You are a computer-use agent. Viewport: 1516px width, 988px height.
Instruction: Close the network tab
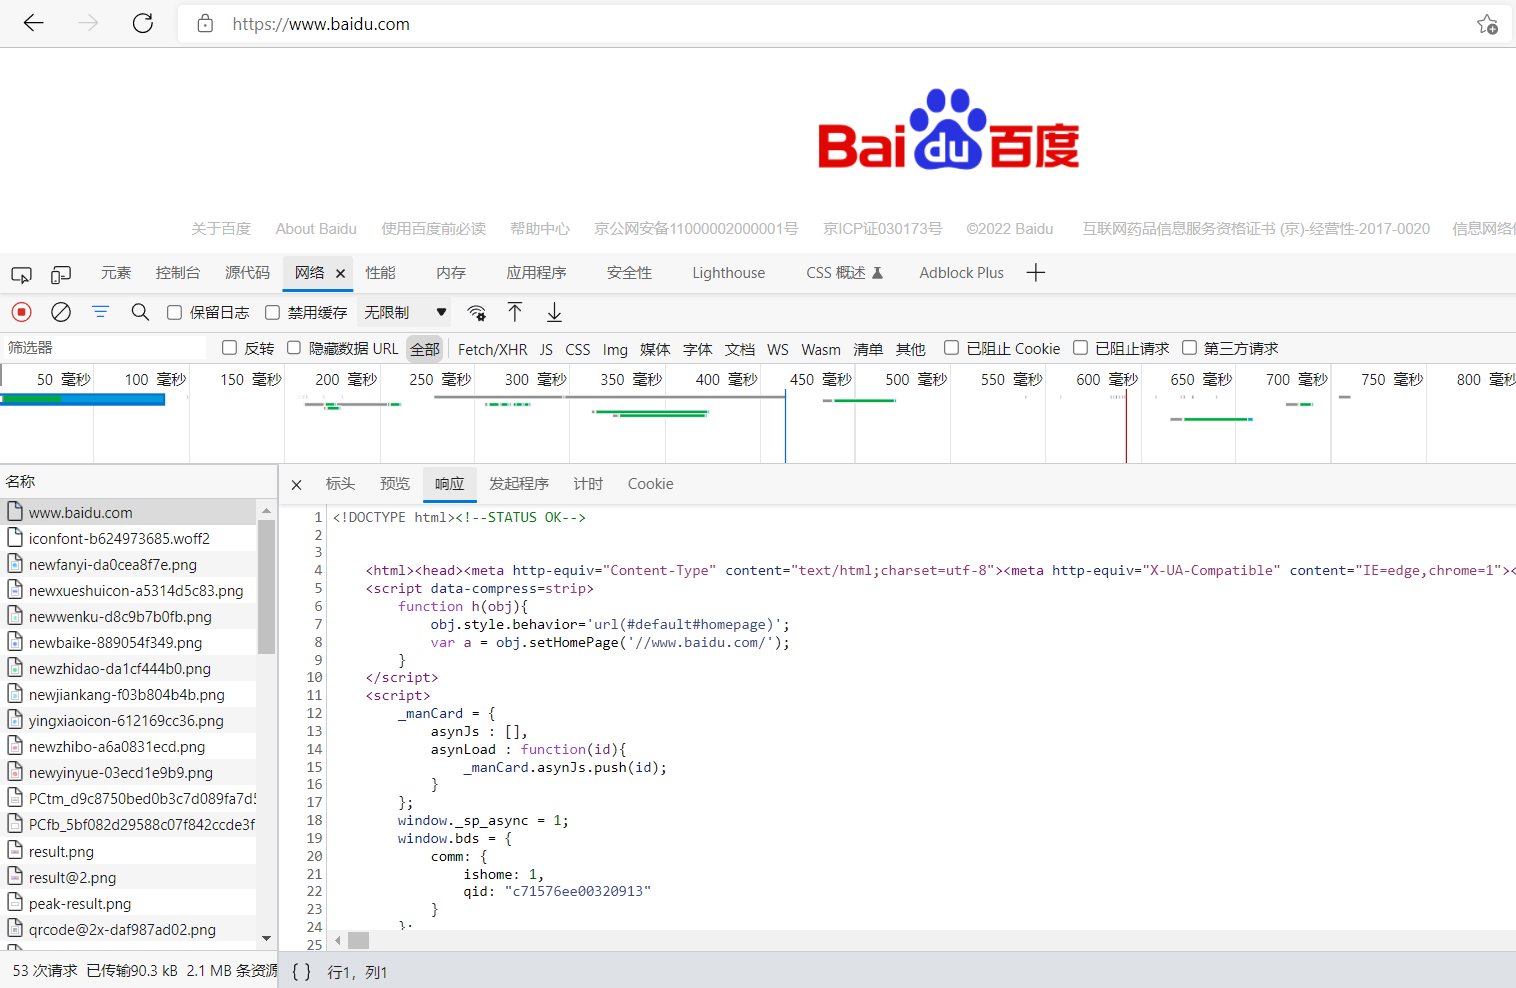(x=340, y=273)
